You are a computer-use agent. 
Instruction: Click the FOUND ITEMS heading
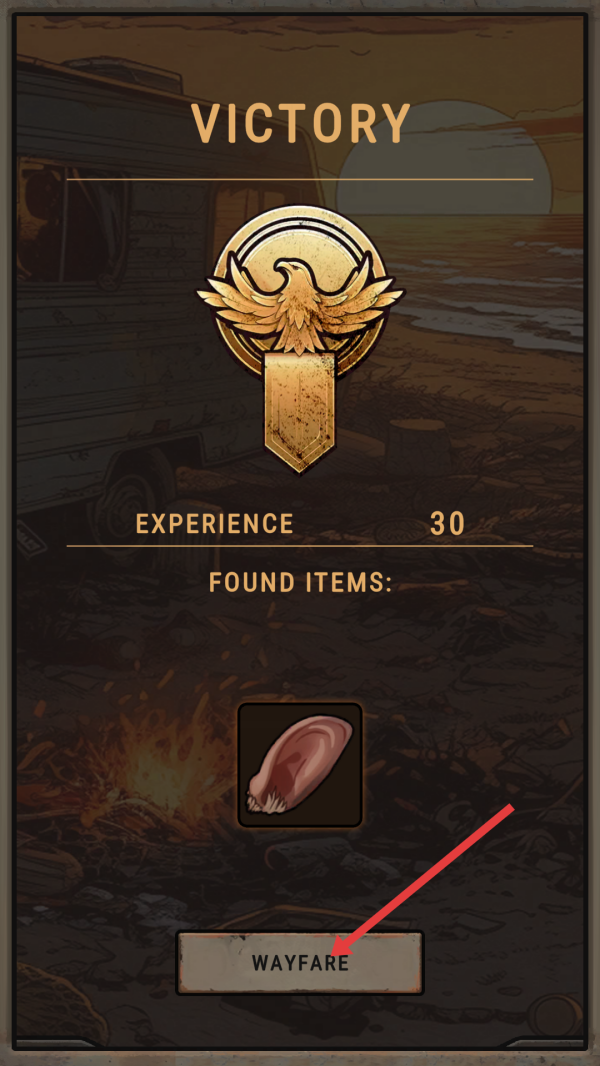coord(300,583)
